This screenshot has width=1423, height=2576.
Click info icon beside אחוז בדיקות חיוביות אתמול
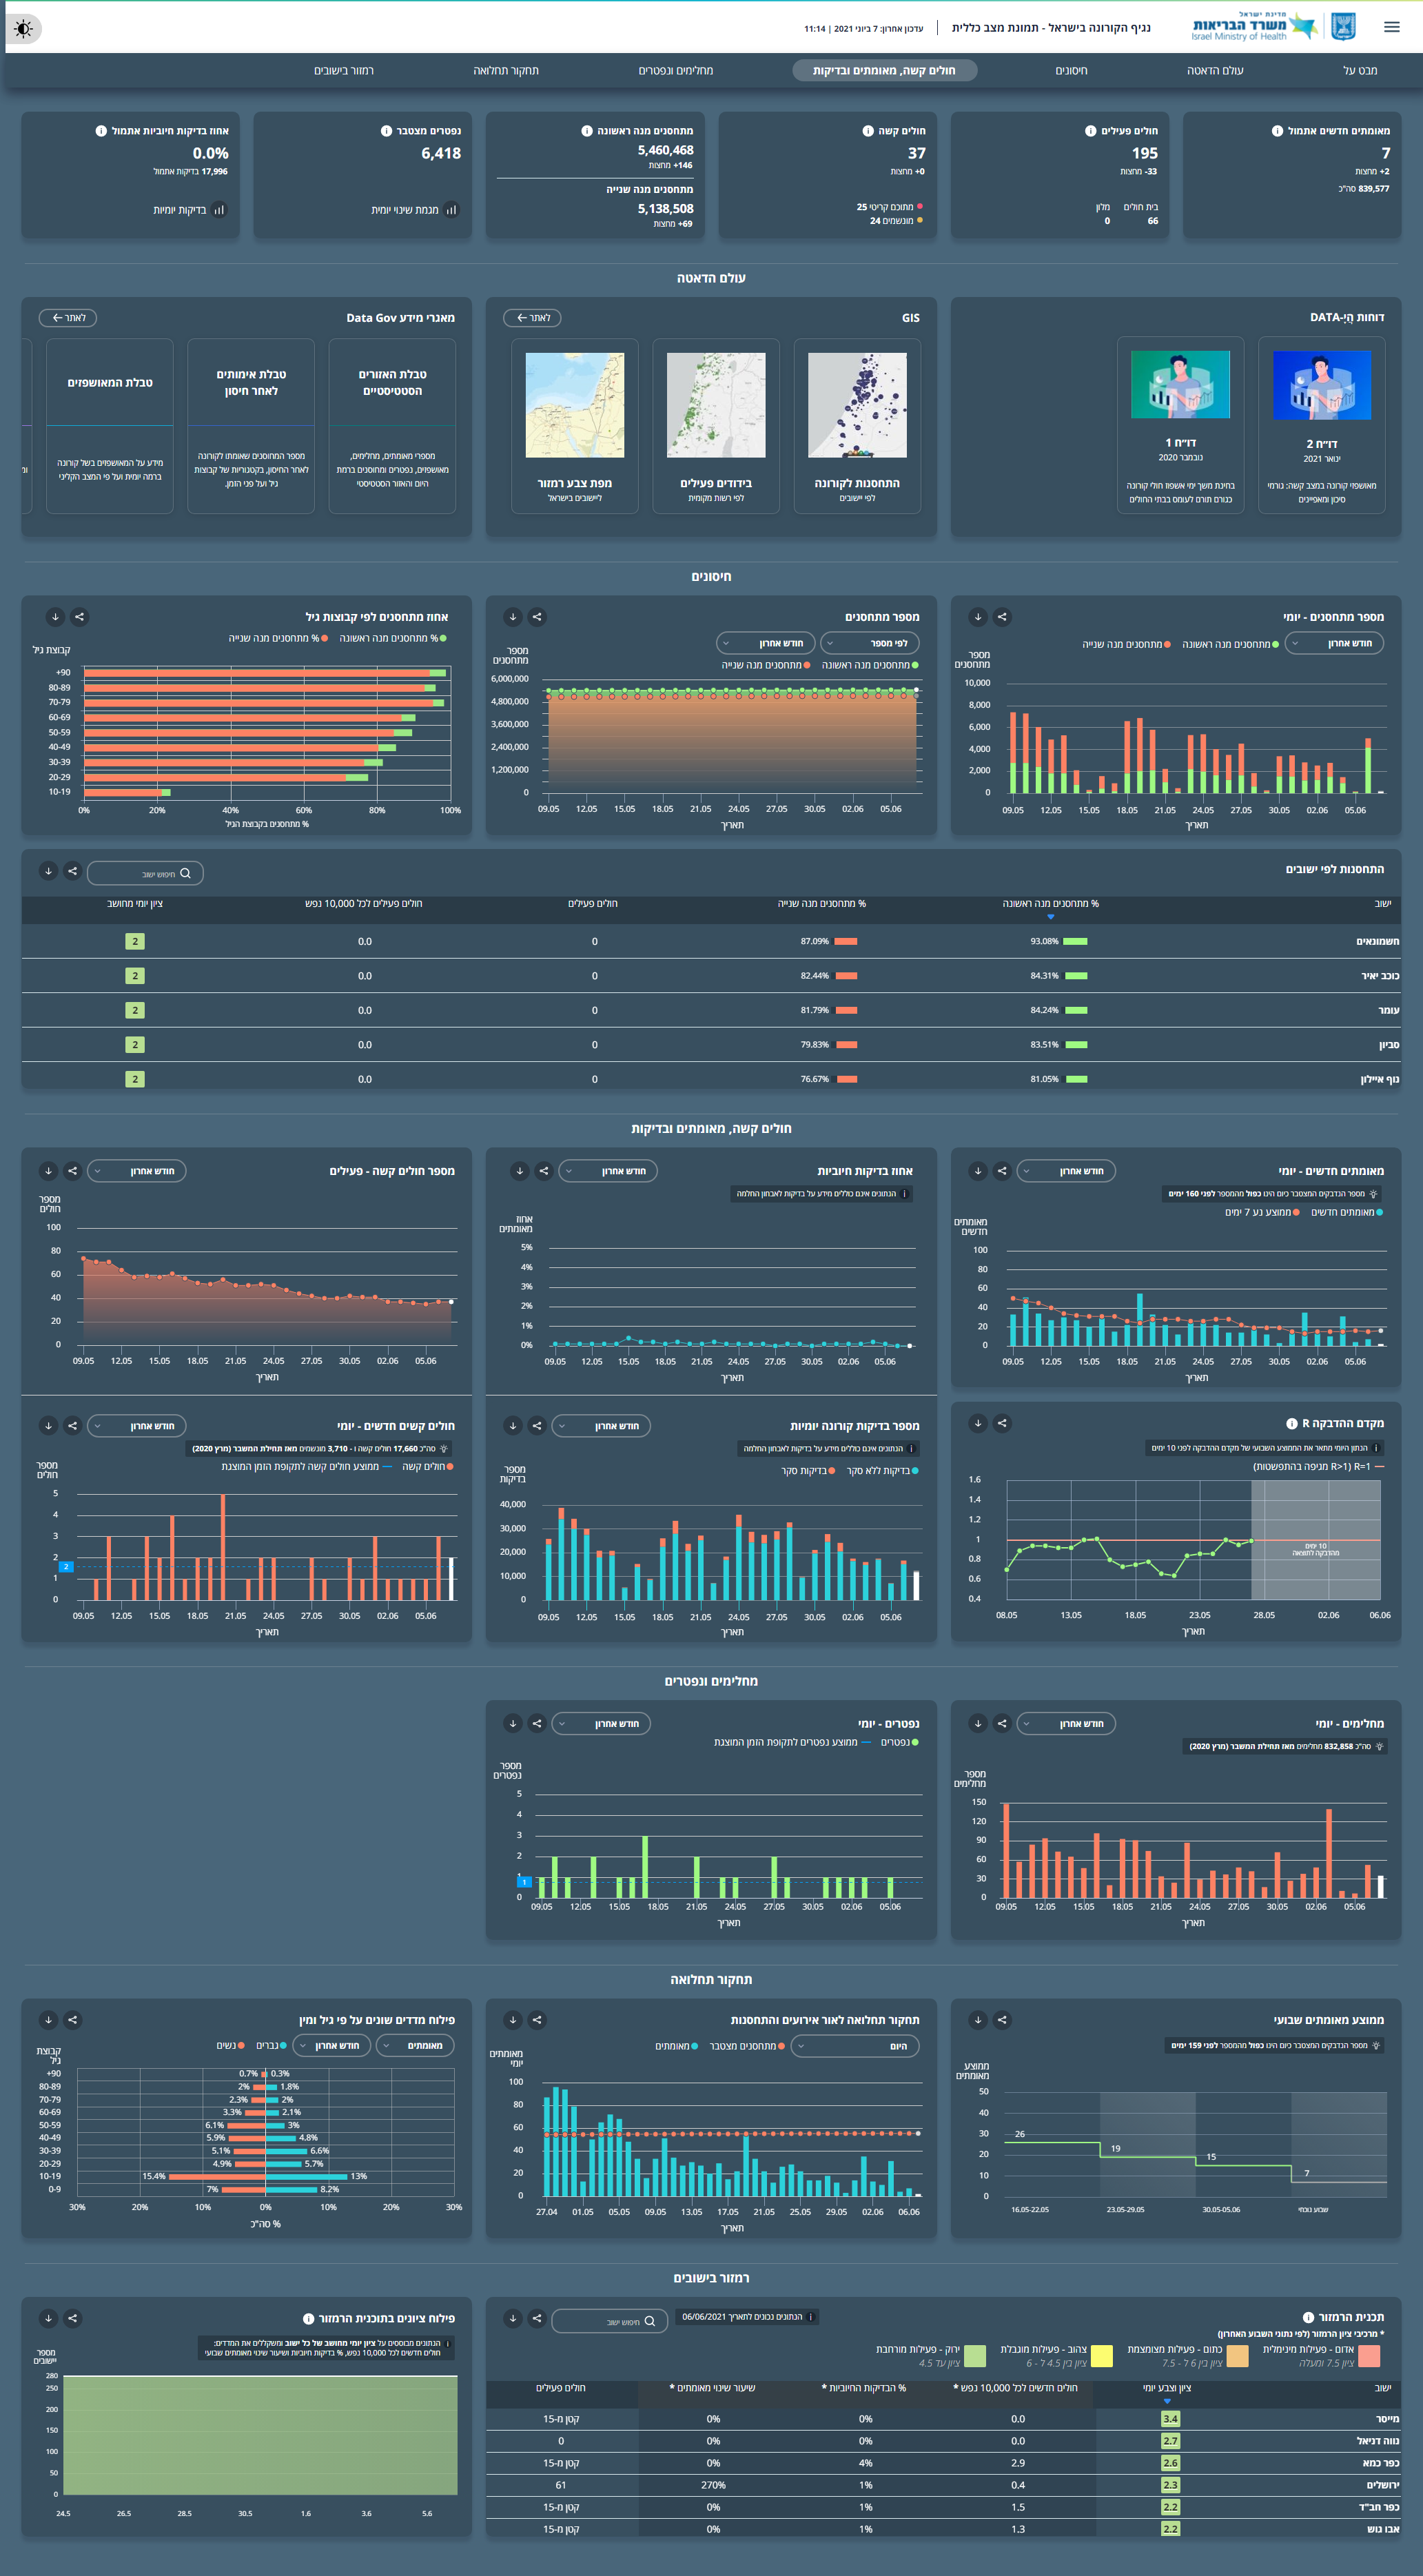[101, 131]
